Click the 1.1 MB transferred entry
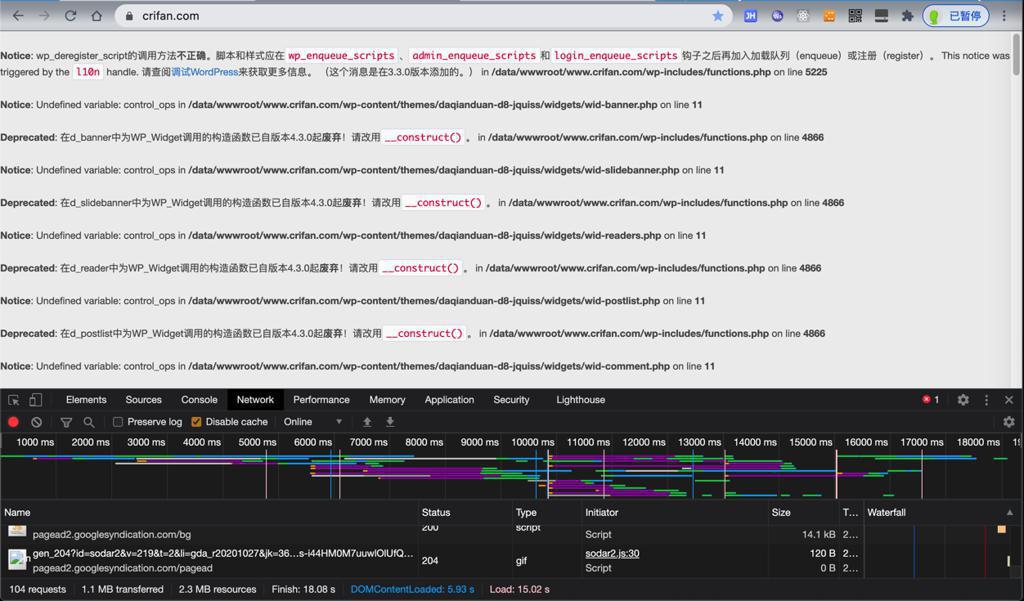The width and height of the screenshot is (1024, 601). 123,589
